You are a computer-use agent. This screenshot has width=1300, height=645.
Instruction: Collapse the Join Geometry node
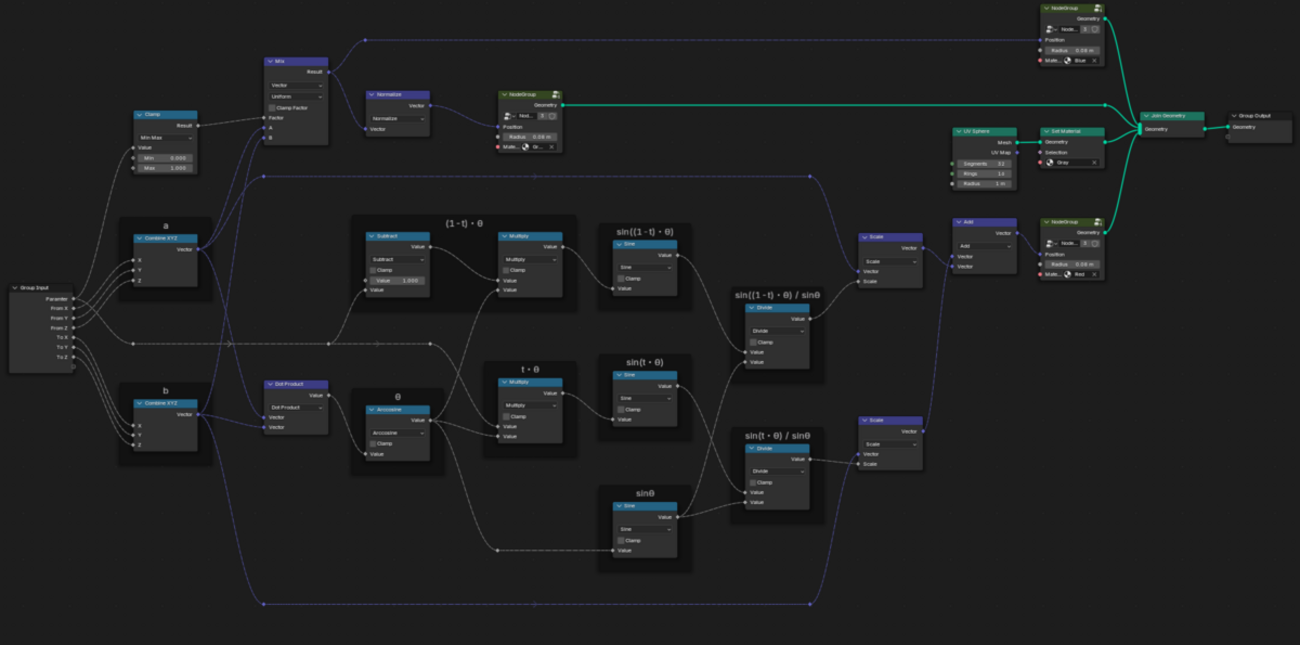coord(1145,116)
